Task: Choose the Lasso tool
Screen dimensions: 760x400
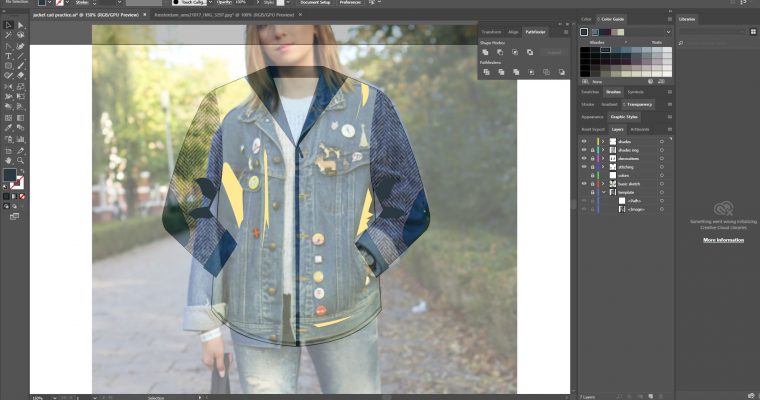Action: [x=21, y=35]
